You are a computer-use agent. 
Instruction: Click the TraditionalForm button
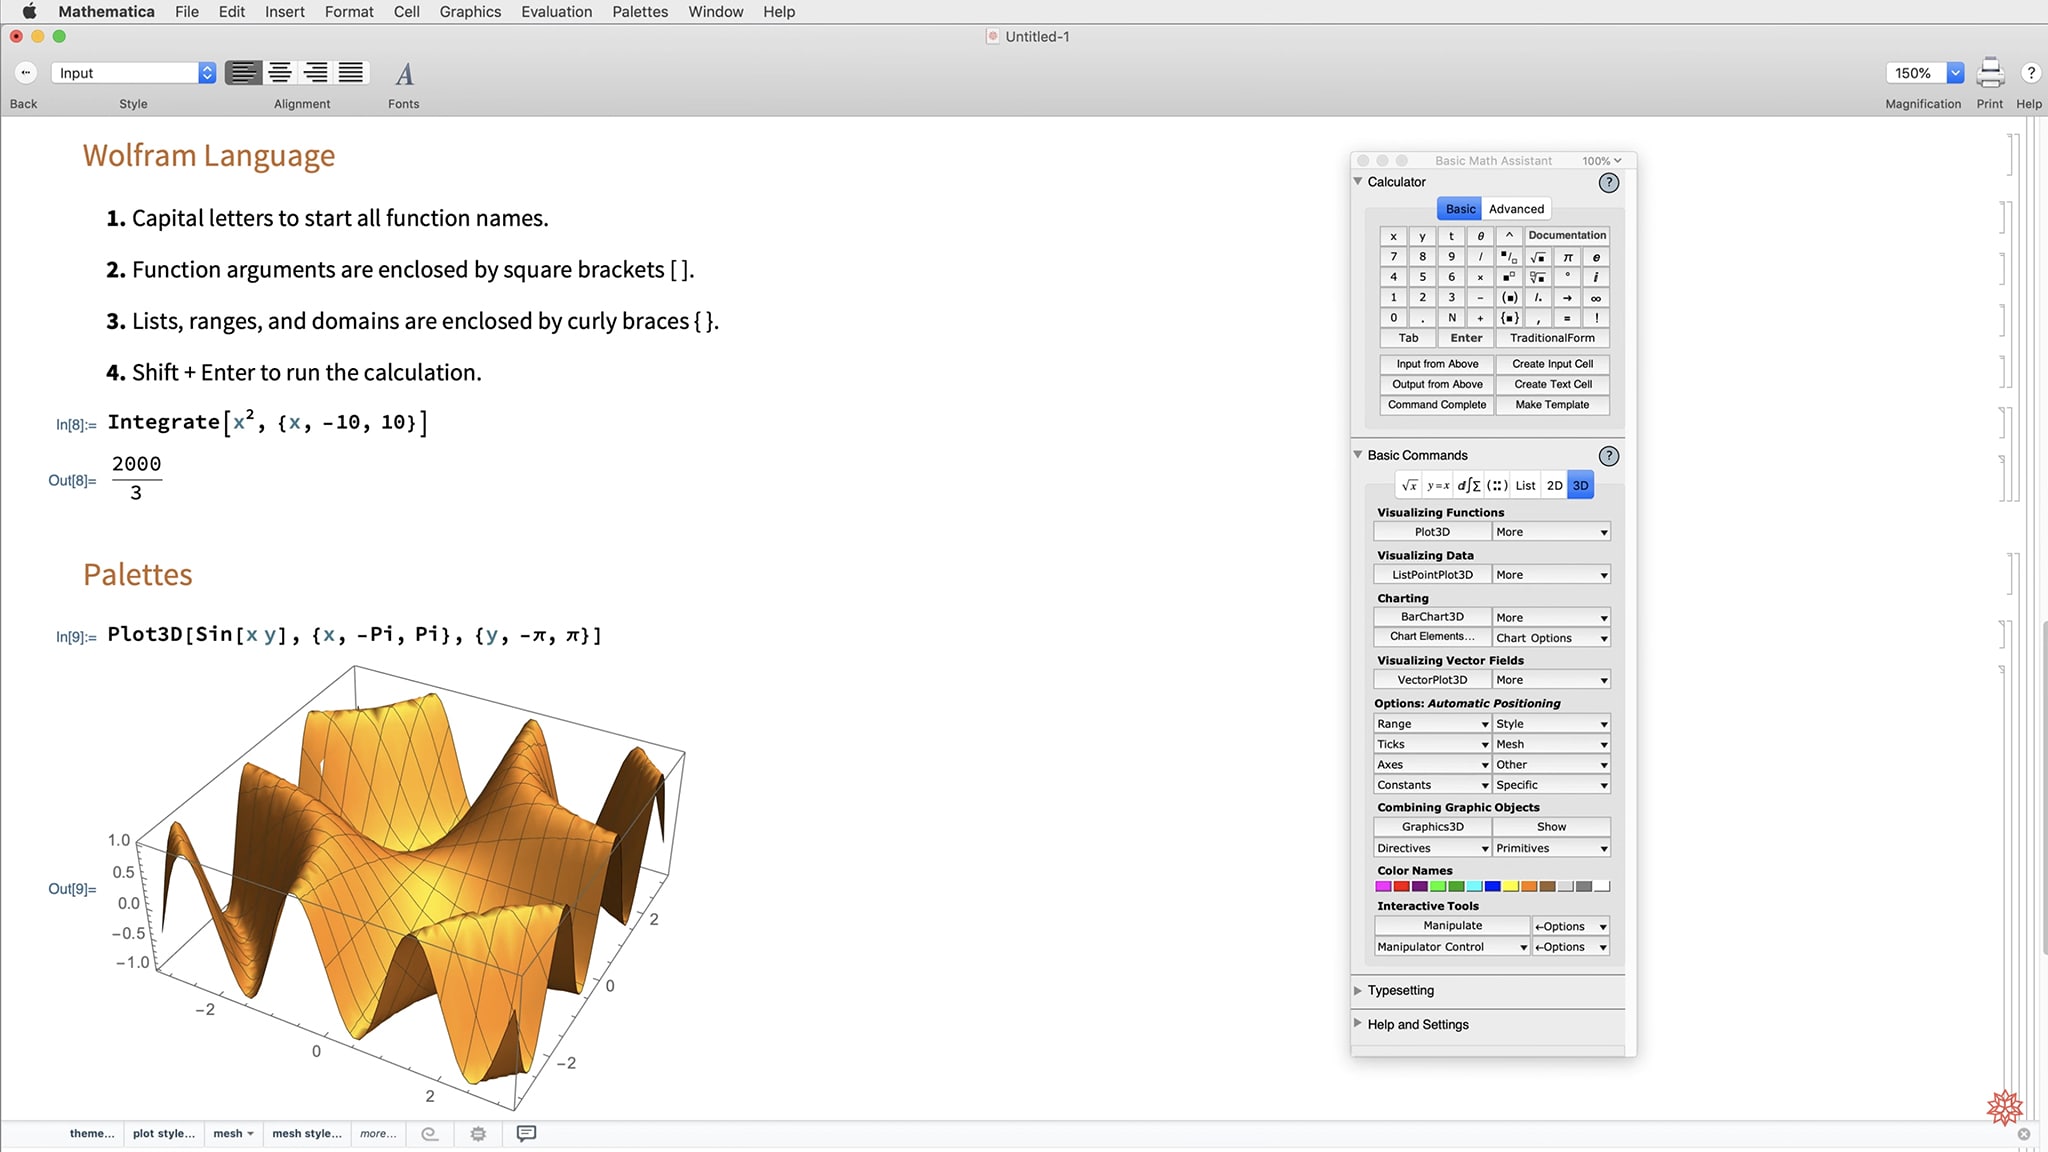tap(1553, 338)
